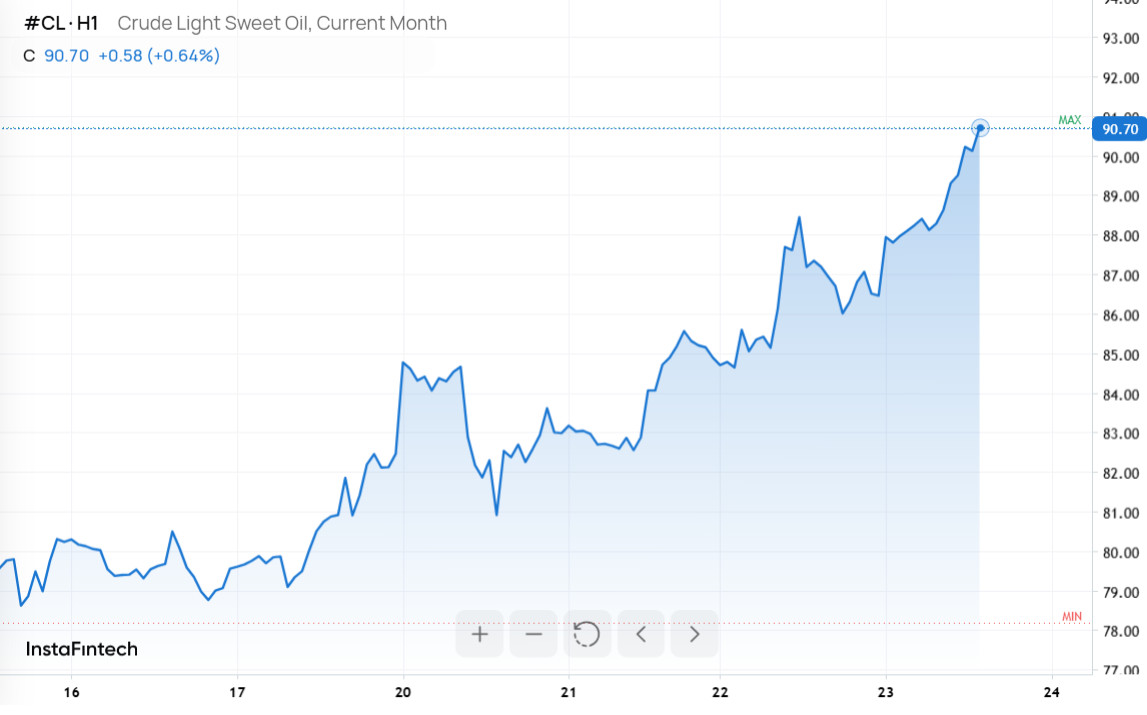Click the 80.00 price axis label
This screenshot has width=1147, height=715.
click(x=1121, y=553)
